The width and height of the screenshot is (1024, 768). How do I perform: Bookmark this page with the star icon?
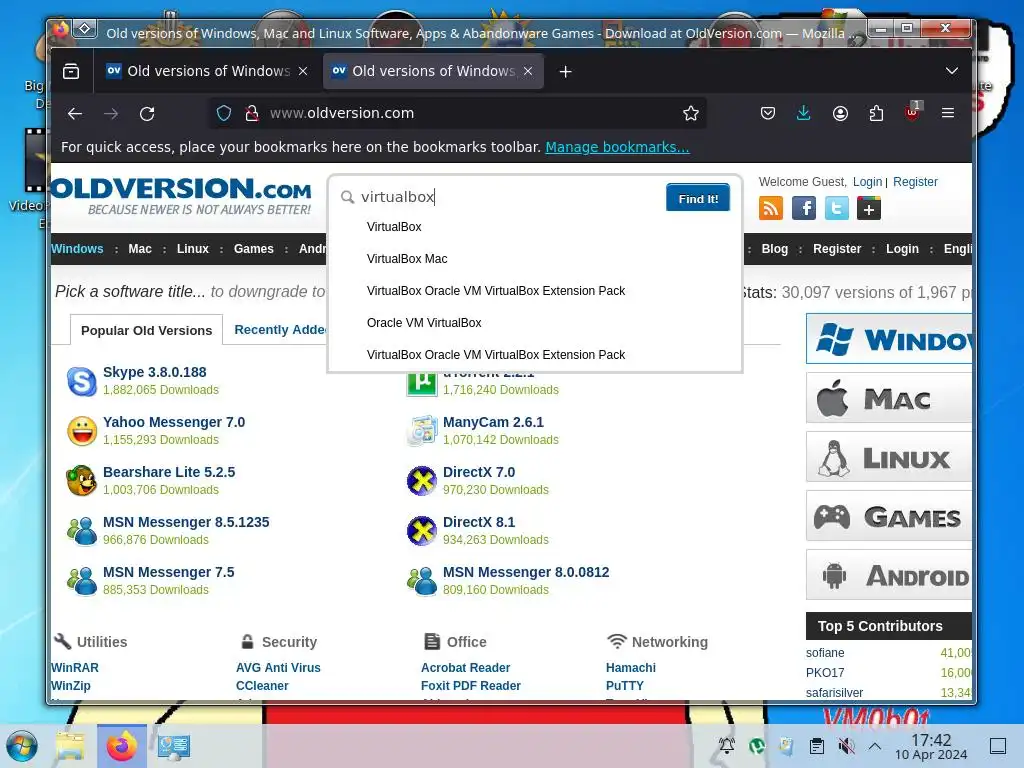coord(690,113)
